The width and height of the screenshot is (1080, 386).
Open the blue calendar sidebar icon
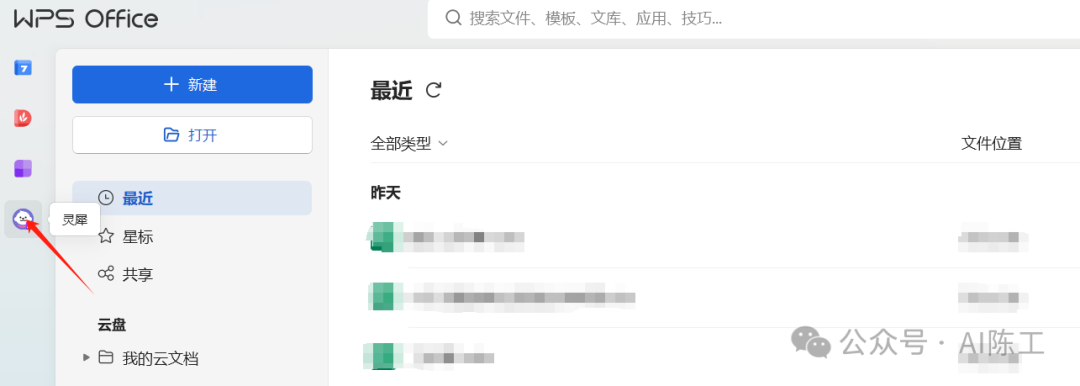pyautogui.click(x=23, y=68)
